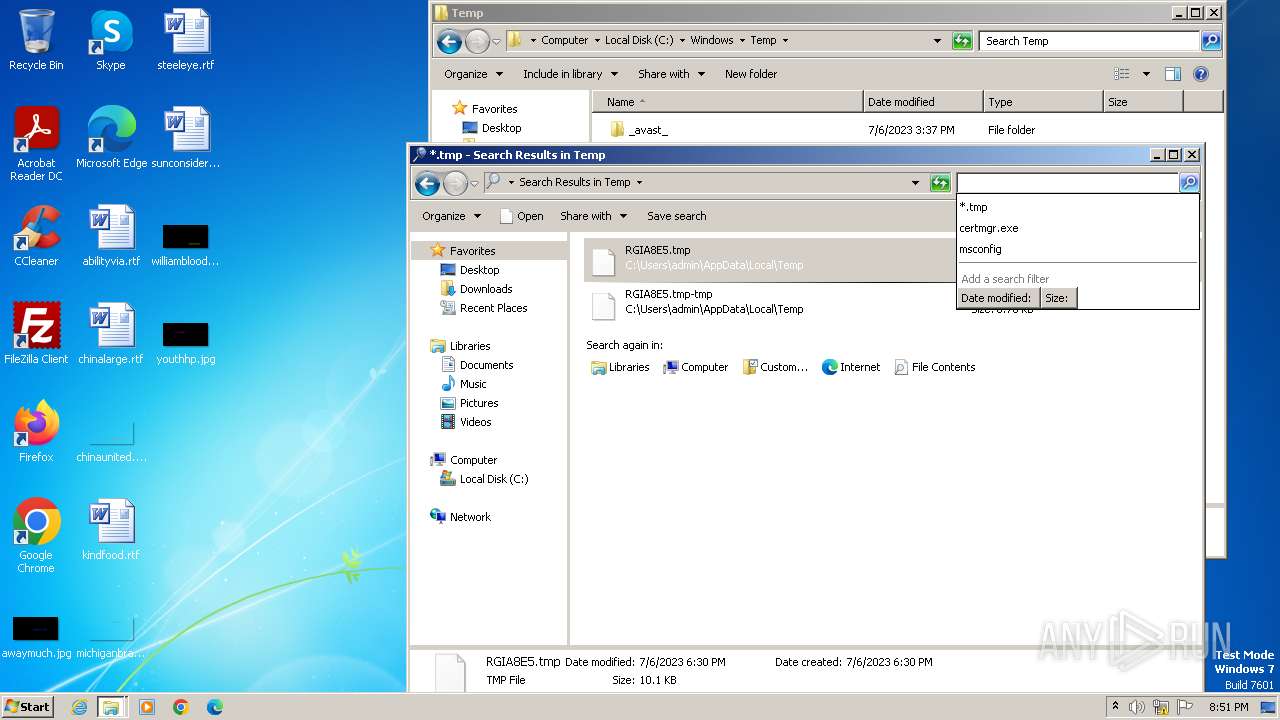Search again in Custom location
The width and height of the screenshot is (1280, 720).
(x=775, y=367)
